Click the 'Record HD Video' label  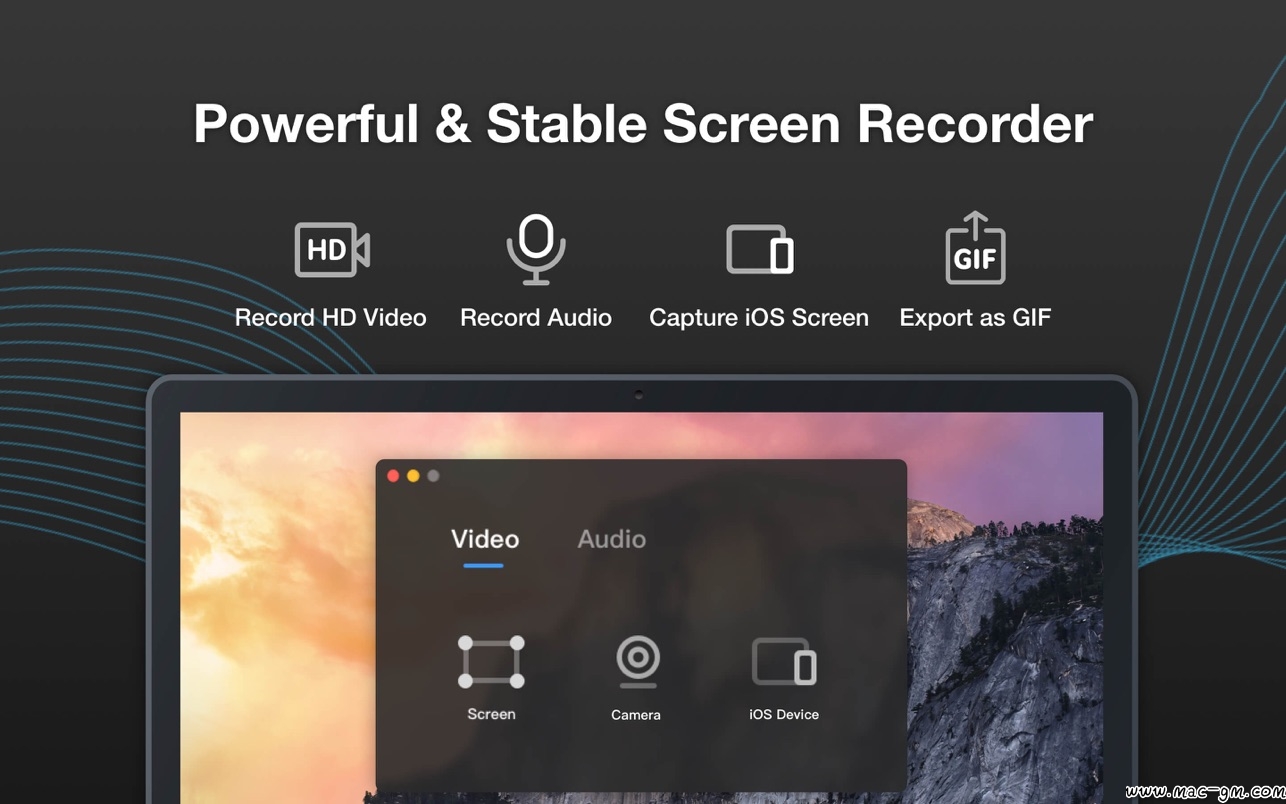pos(330,318)
